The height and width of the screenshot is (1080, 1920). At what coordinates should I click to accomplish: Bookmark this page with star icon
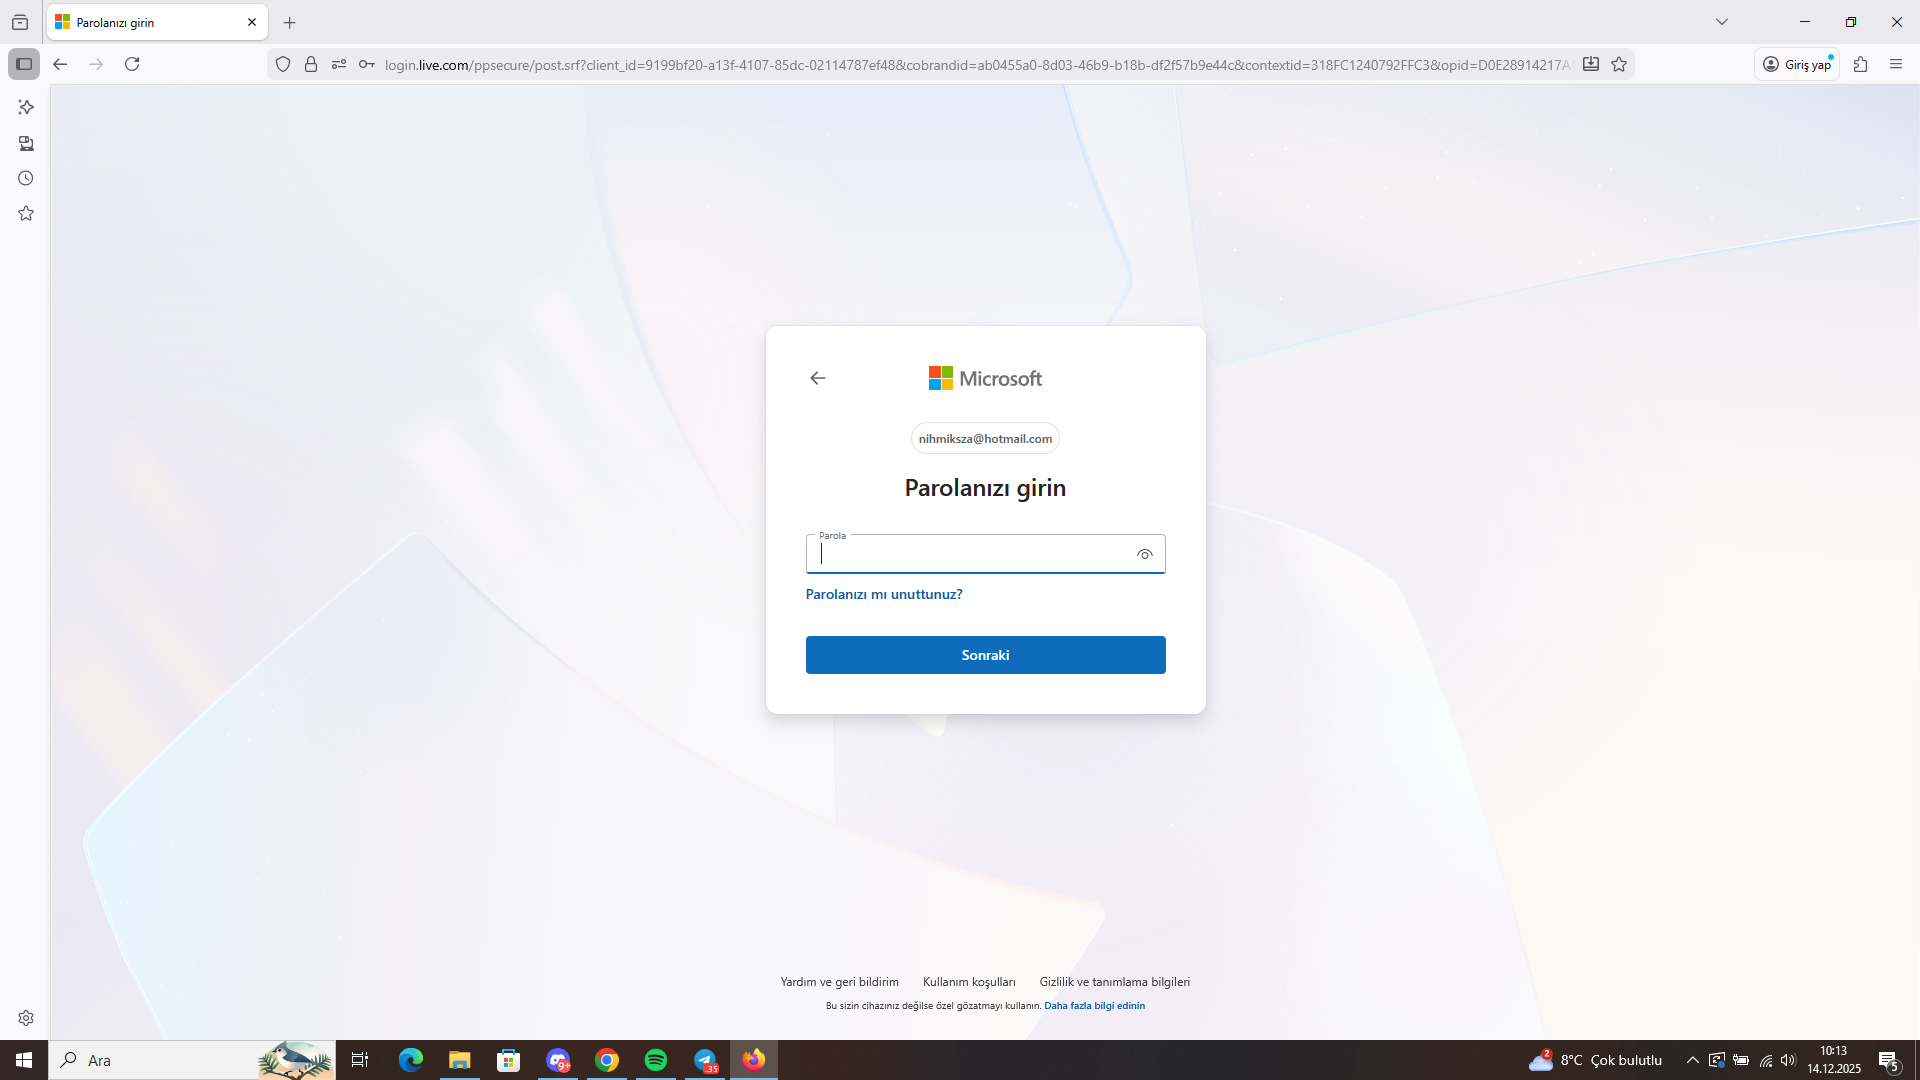tap(1619, 64)
